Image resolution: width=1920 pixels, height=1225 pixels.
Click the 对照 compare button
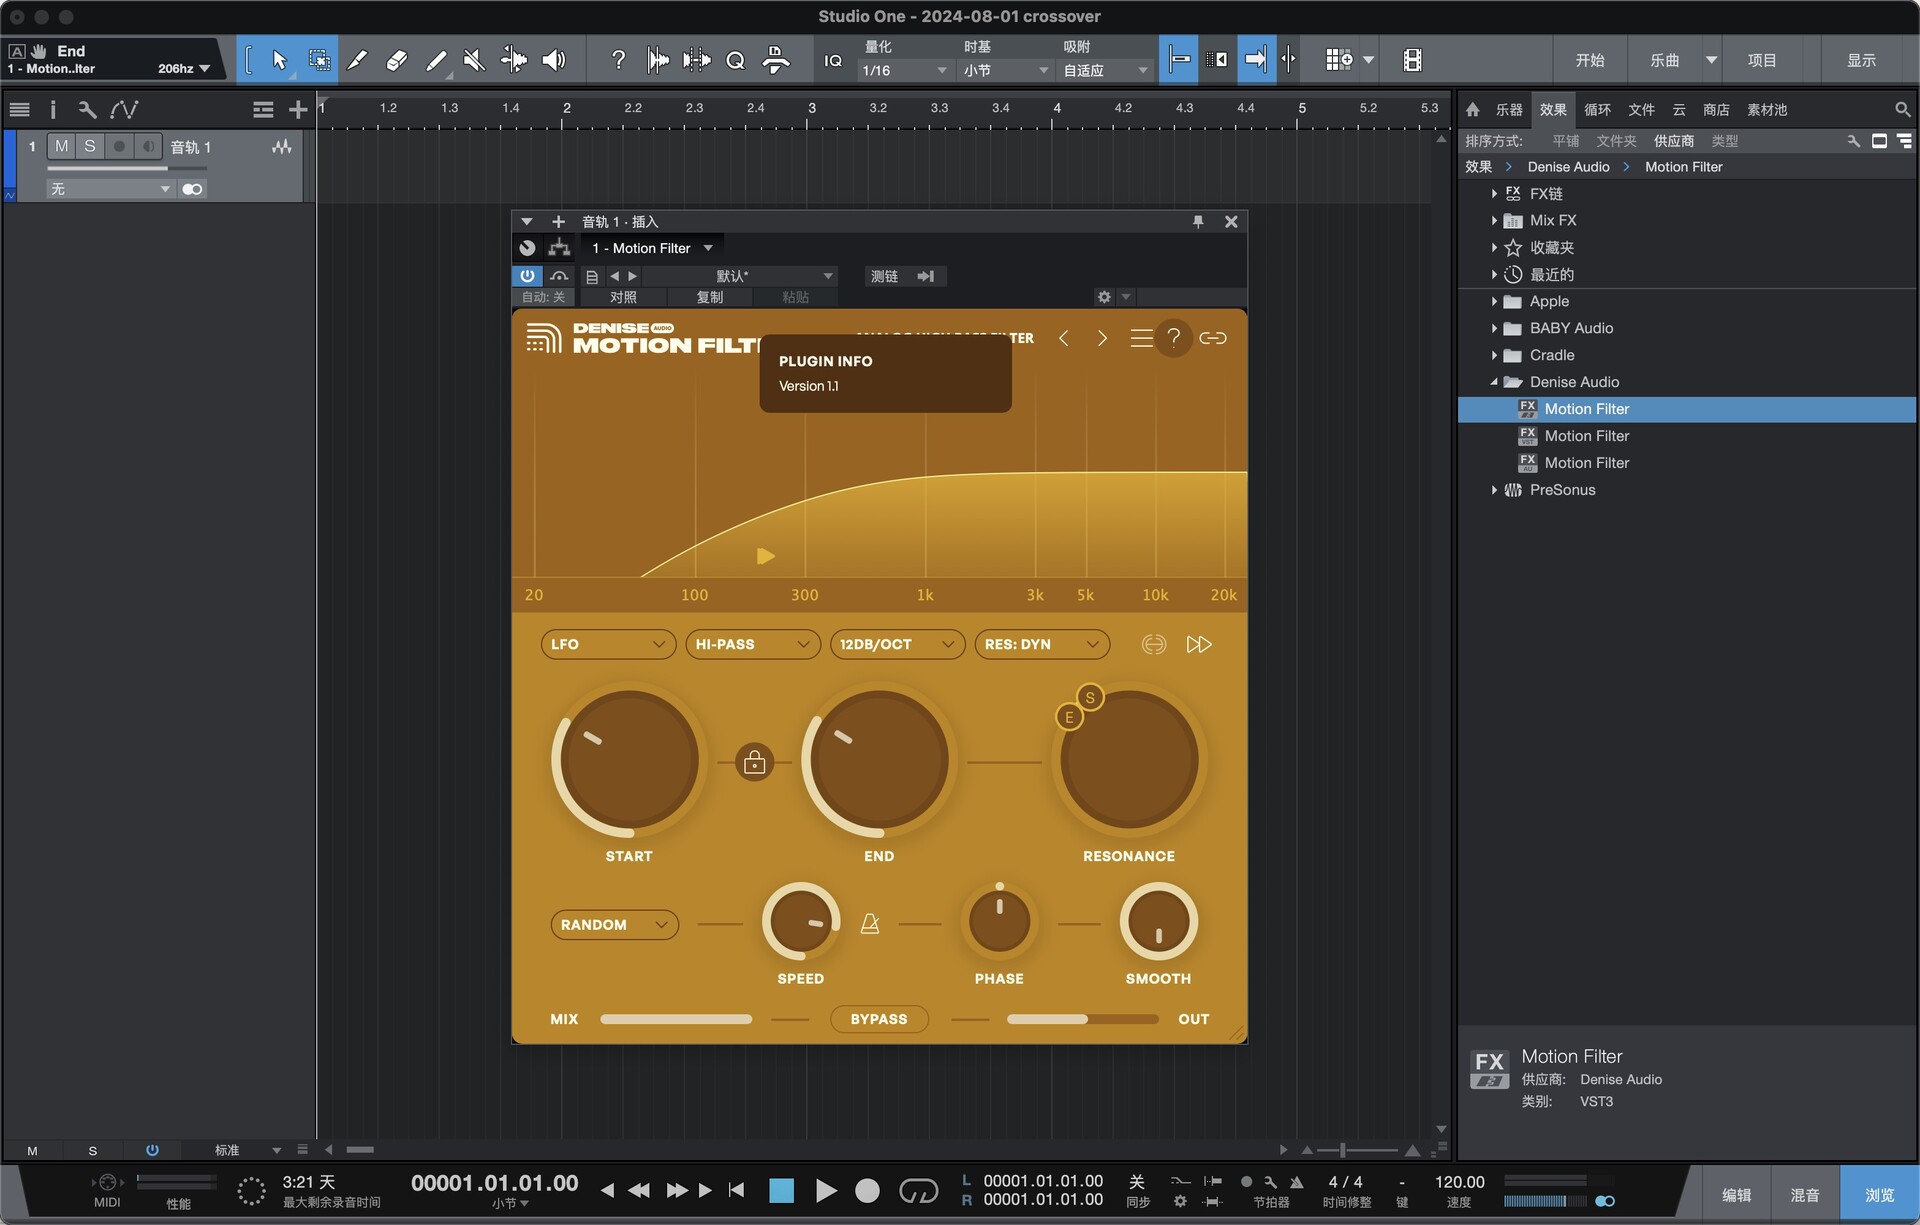pyautogui.click(x=623, y=297)
